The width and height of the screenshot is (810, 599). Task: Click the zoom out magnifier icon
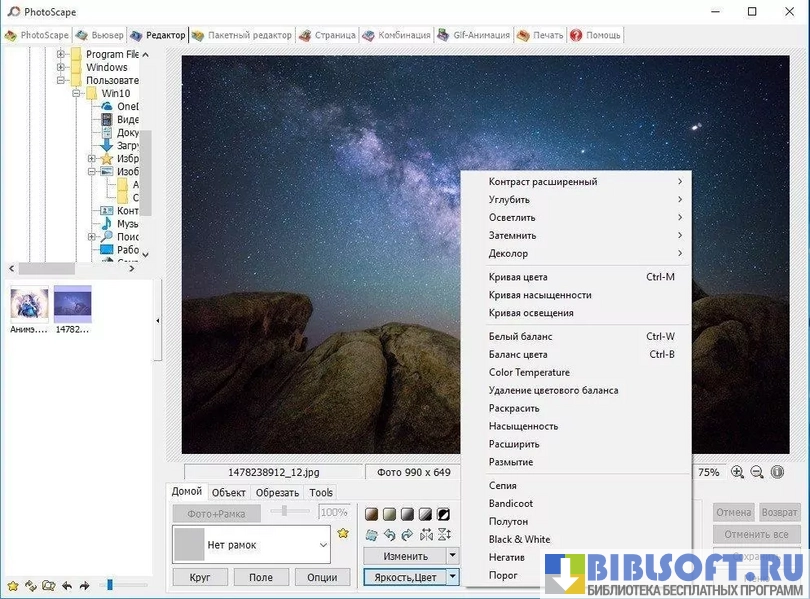pos(757,472)
